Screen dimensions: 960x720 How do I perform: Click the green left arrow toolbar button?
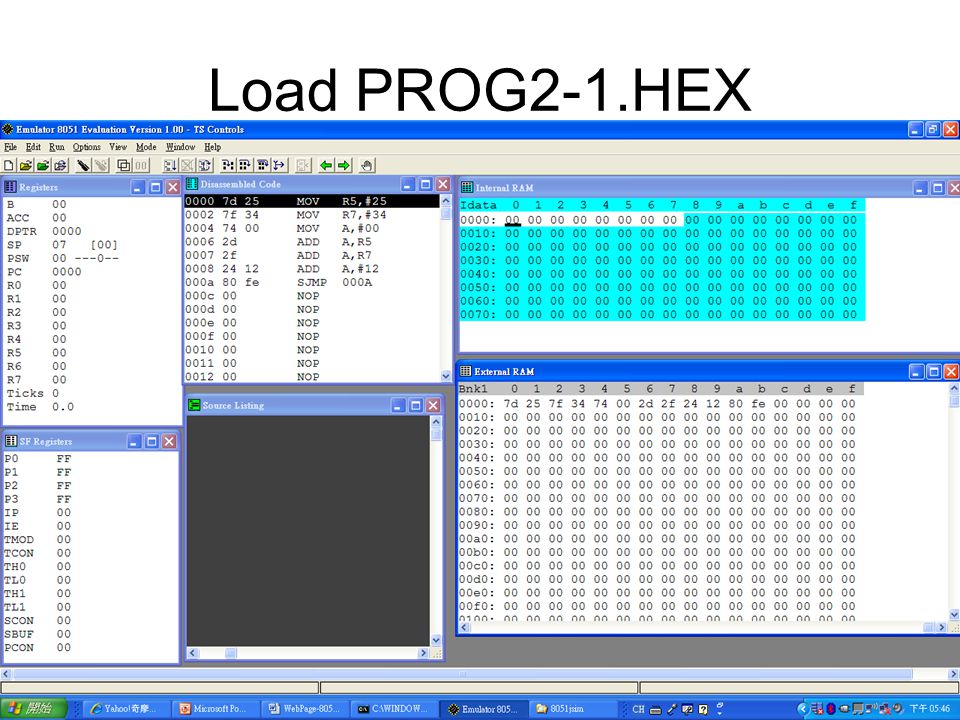pyautogui.click(x=326, y=165)
